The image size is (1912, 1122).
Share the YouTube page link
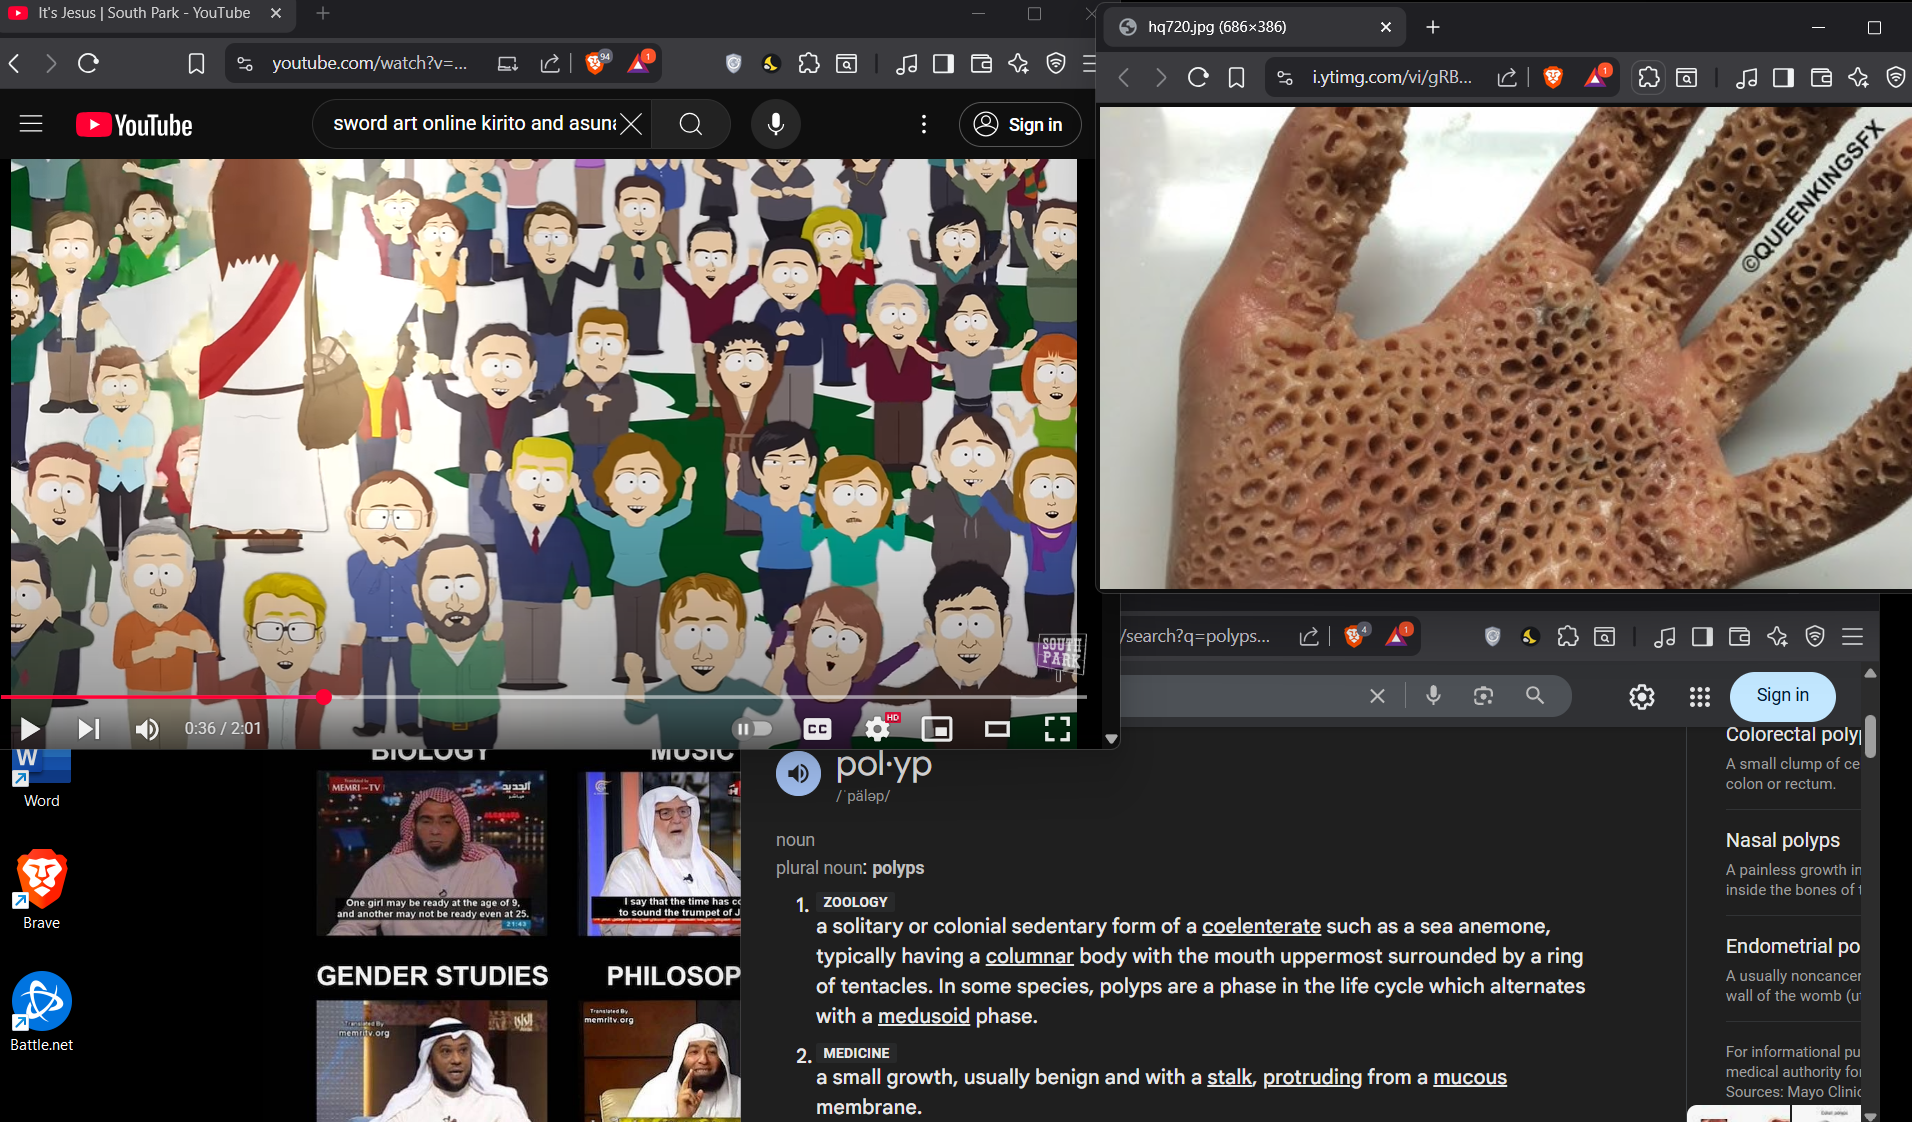[550, 63]
